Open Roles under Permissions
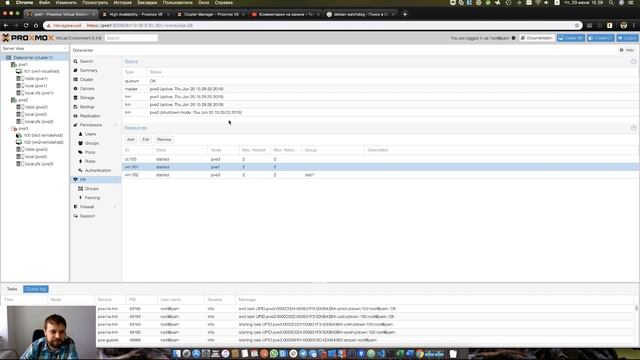The image size is (640, 360). [90, 161]
